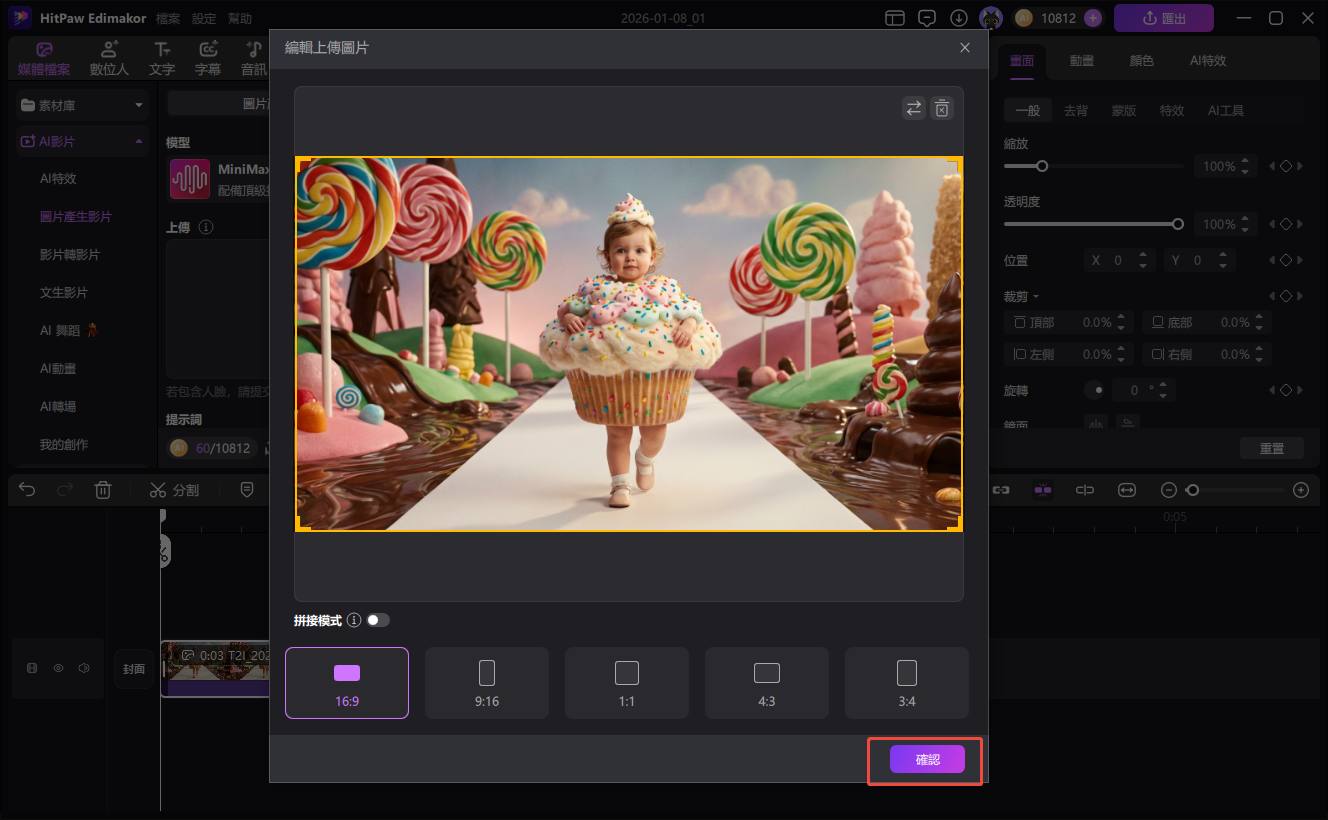Click the timeline zoom-in plus icon
Image resolution: width=1328 pixels, height=820 pixels.
(x=1300, y=490)
